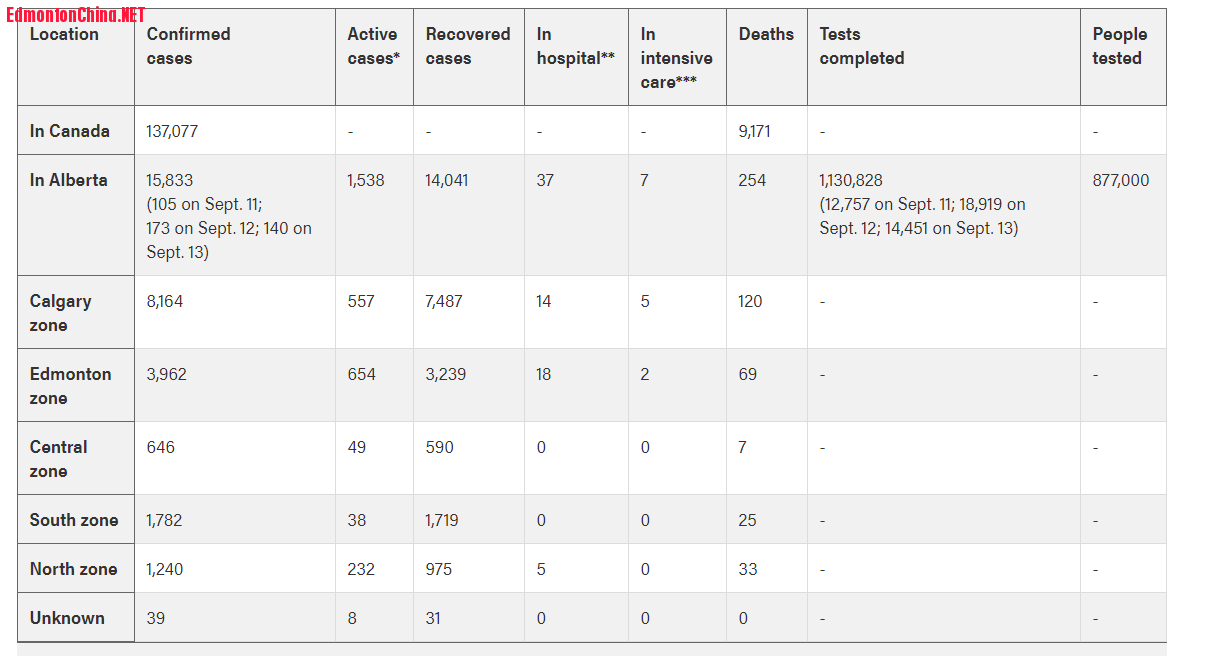
Task: Click the People tested column header
Action: click(x=1119, y=46)
